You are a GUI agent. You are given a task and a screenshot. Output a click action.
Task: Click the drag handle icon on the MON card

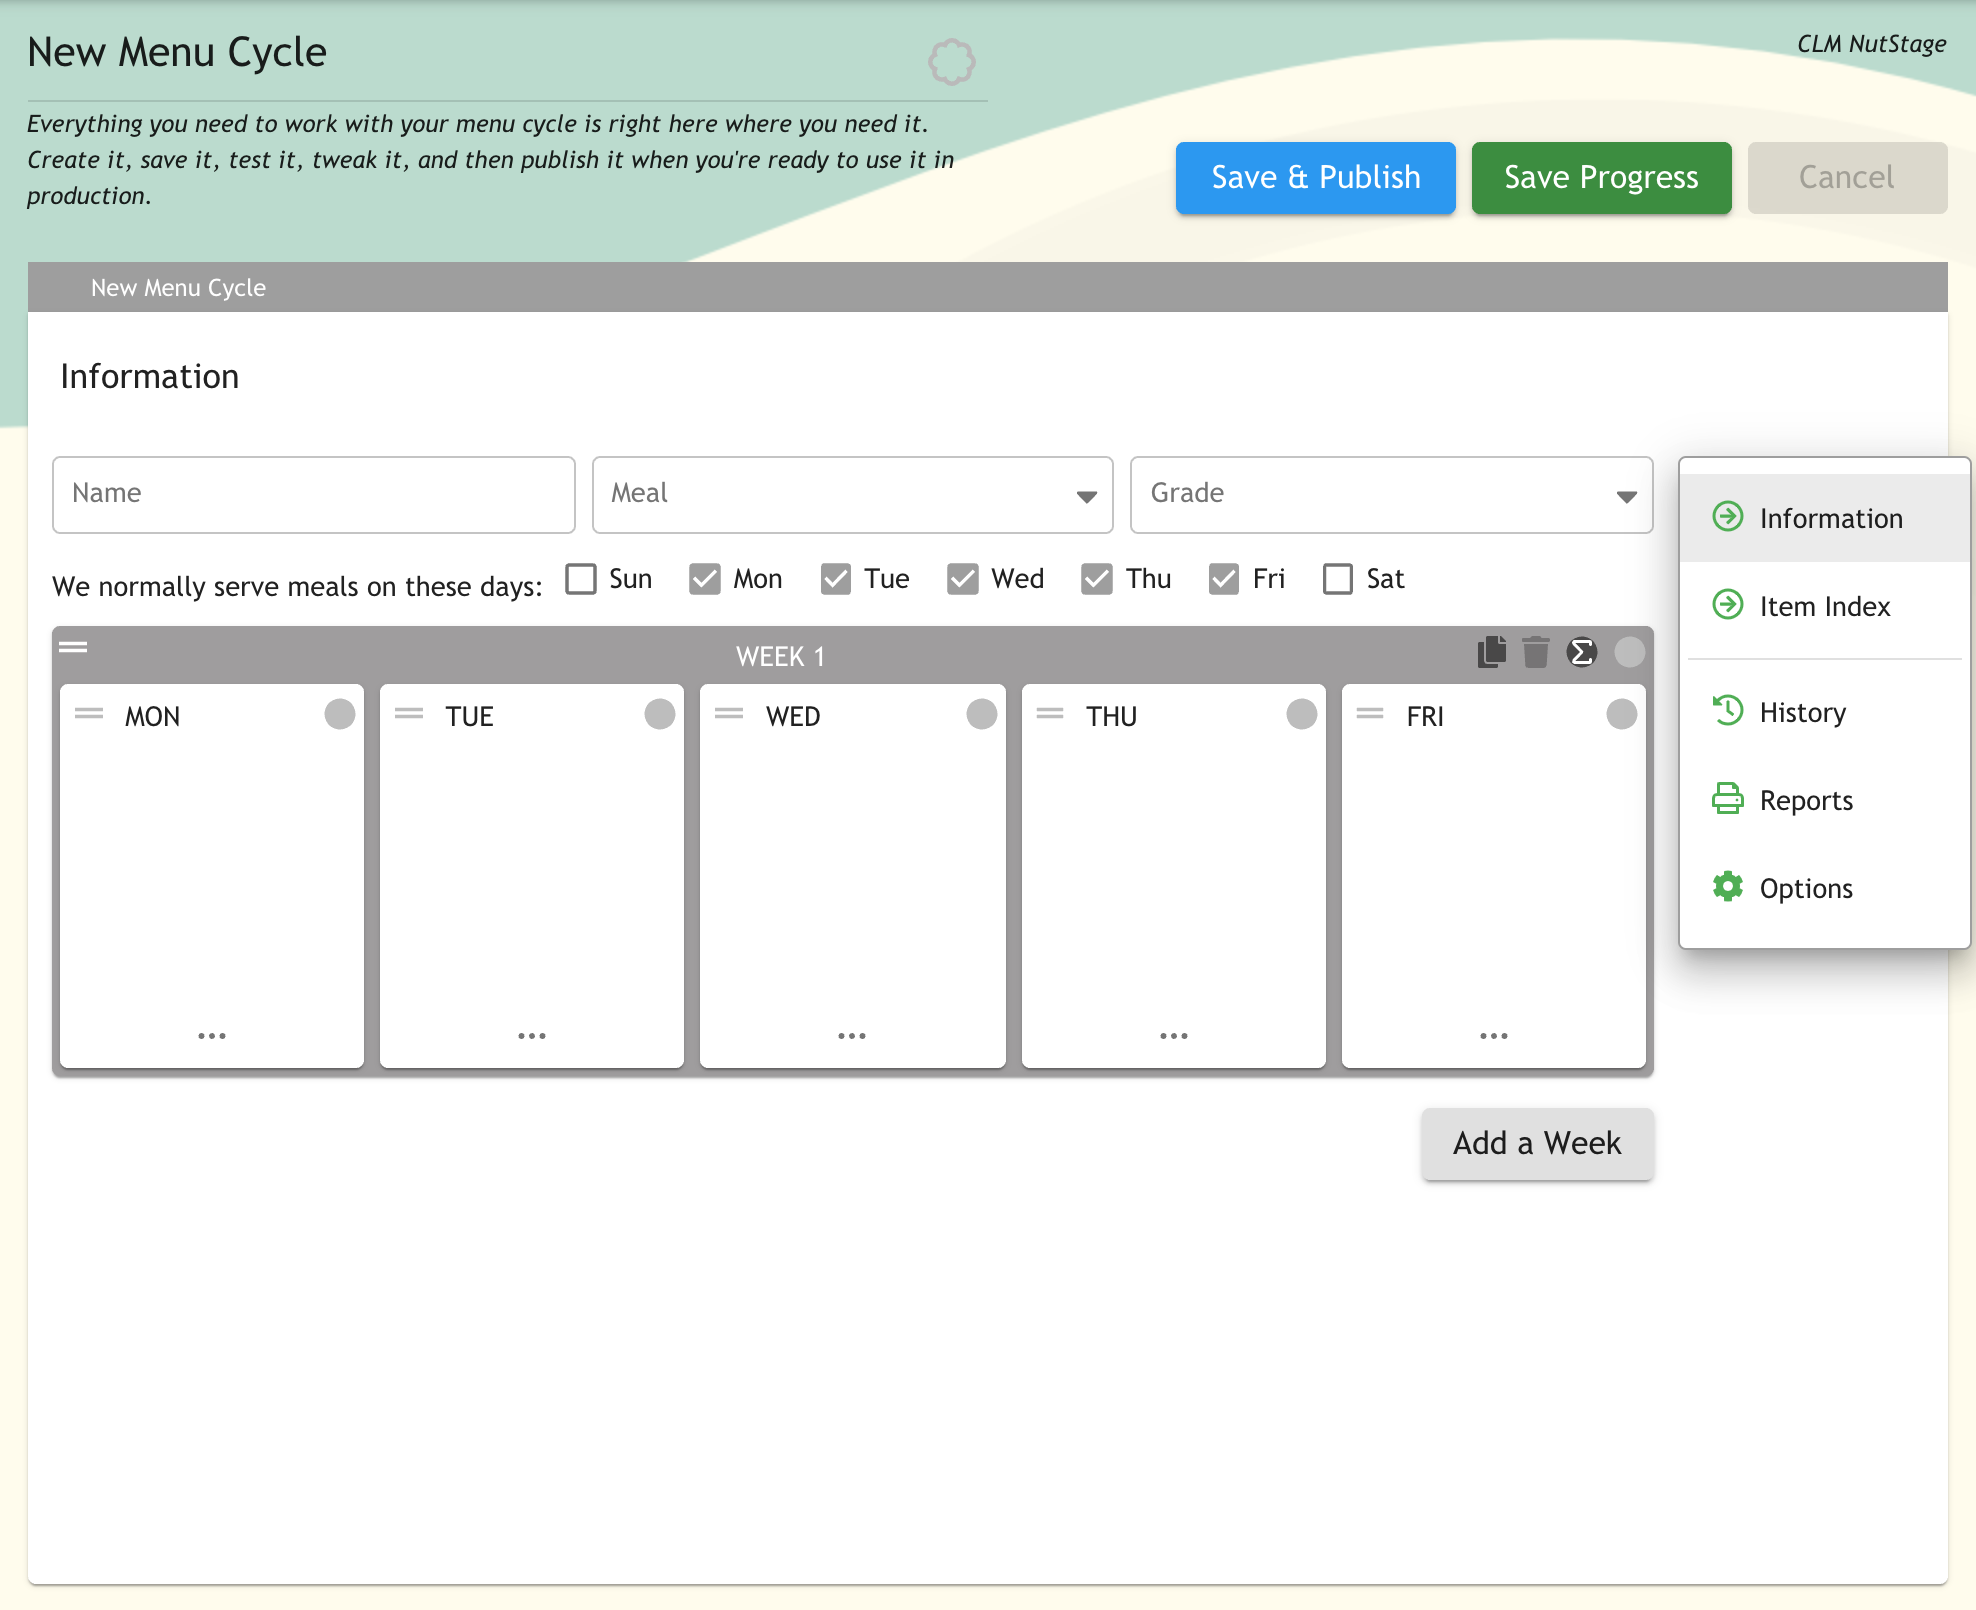point(89,714)
